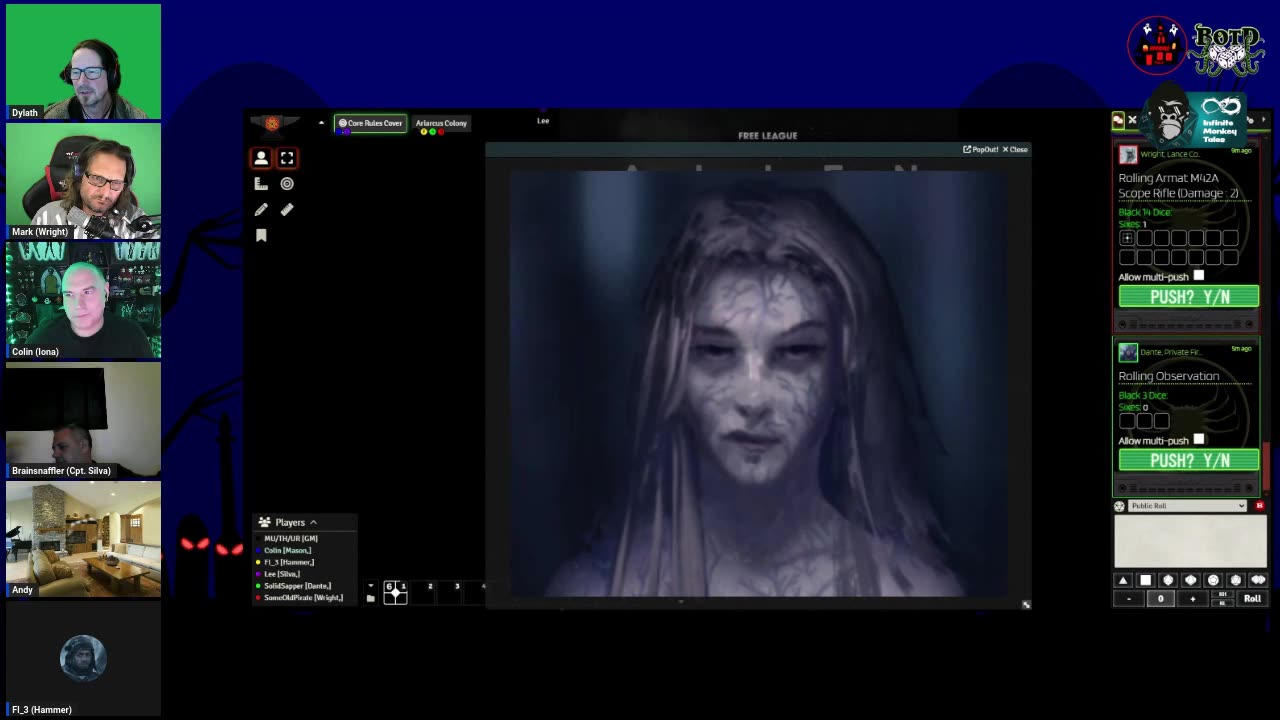This screenshot has height=720, width=1280.
Task: Pop out the image viewer window
Action: click(980, 149)
